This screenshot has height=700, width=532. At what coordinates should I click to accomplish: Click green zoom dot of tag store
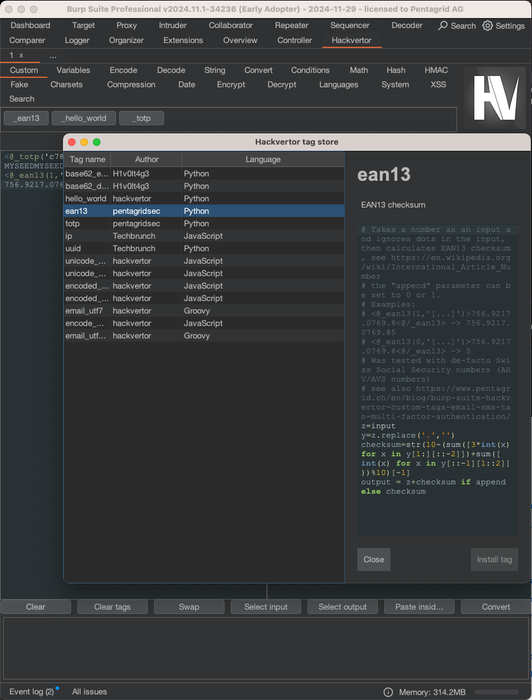[96, 142]
